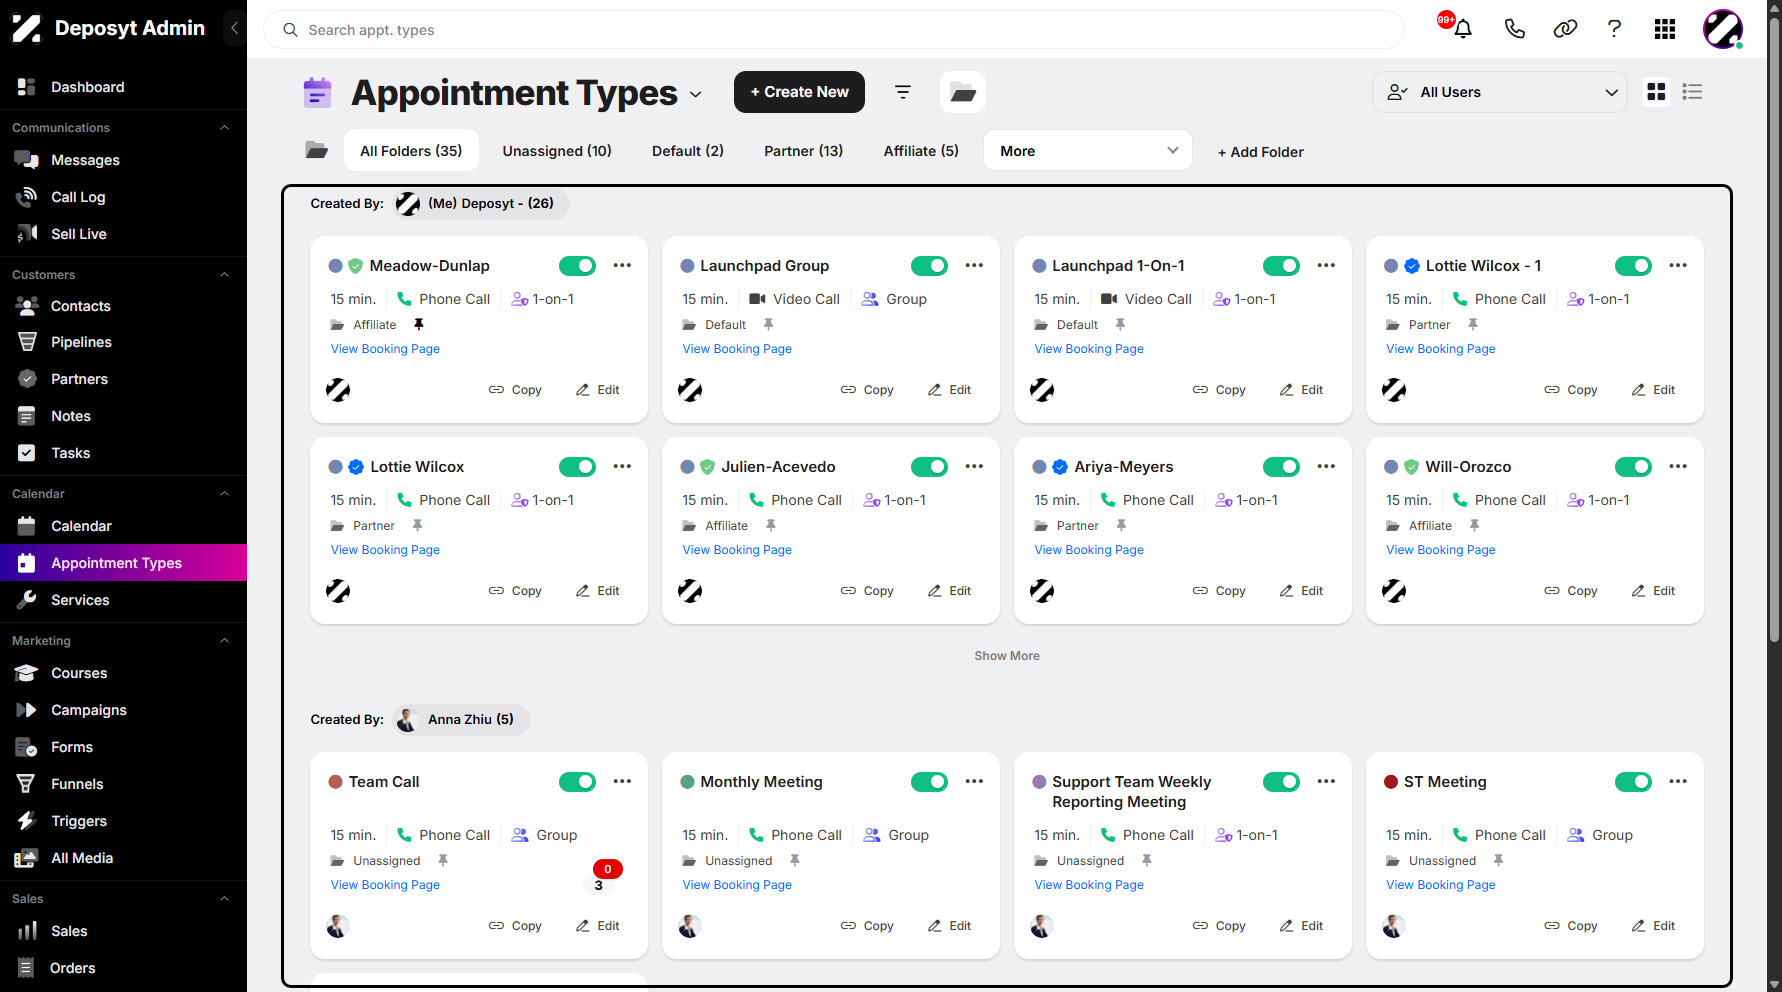Open the filter icon beside Create New
The width and height of the screenshot is (1782, 992).
(x=902, y=92)
